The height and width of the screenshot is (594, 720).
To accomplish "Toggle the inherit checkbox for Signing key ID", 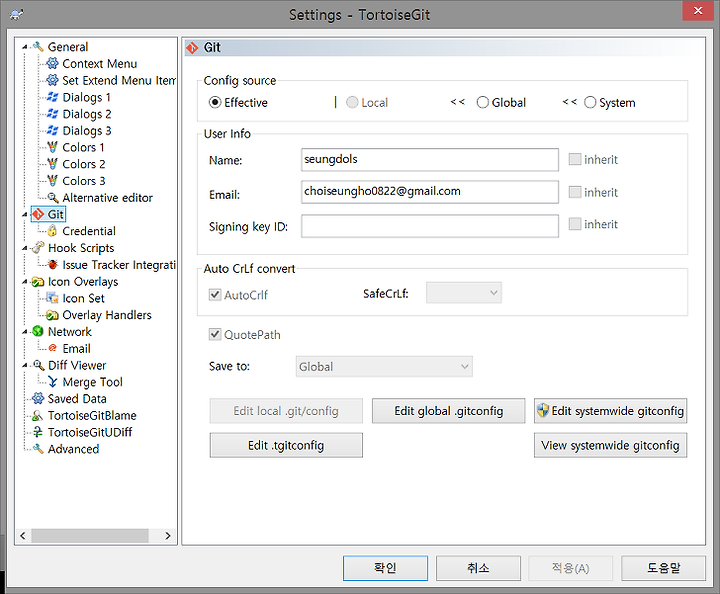I will pos(575,224).
